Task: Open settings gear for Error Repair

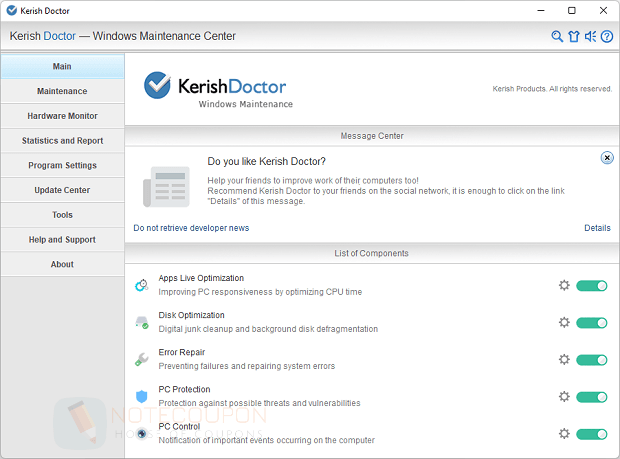Action: tap(564, 359)
